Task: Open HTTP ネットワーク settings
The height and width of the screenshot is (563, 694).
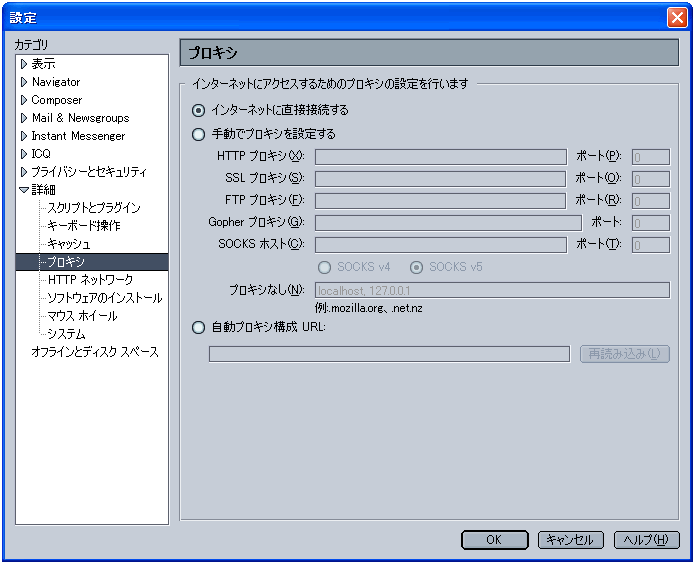Action: pos(90,280)
